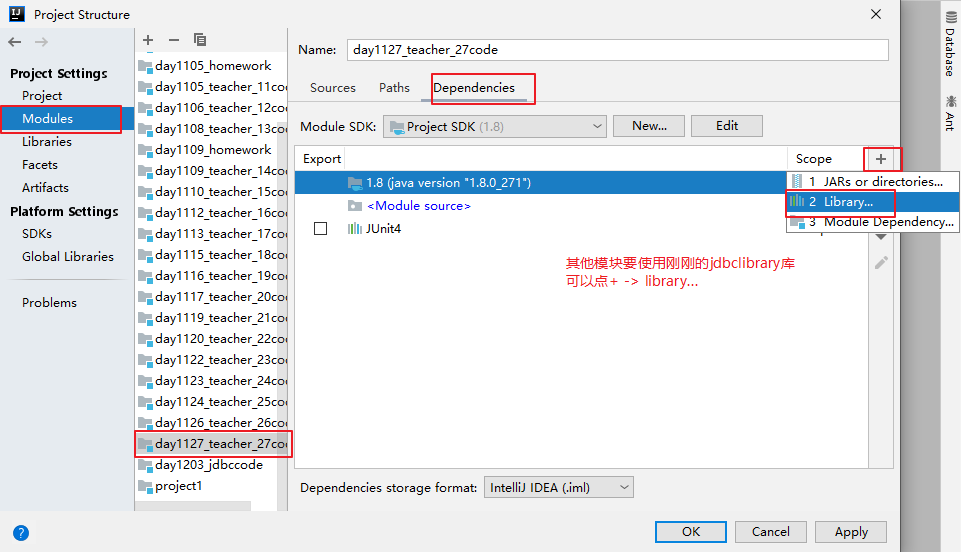Select the day1108_teacher_13code module
This screenshot has height=552, width=961.
tap(211, 129)
